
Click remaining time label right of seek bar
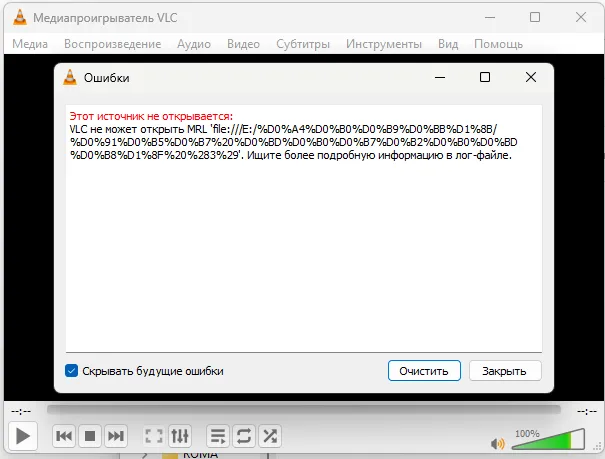point(587,412)
